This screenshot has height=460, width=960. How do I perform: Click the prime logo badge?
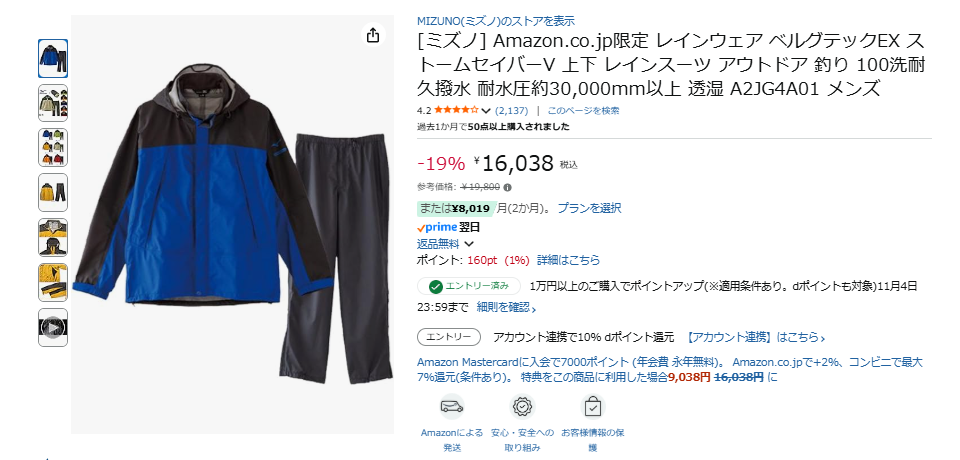(437, 227)
